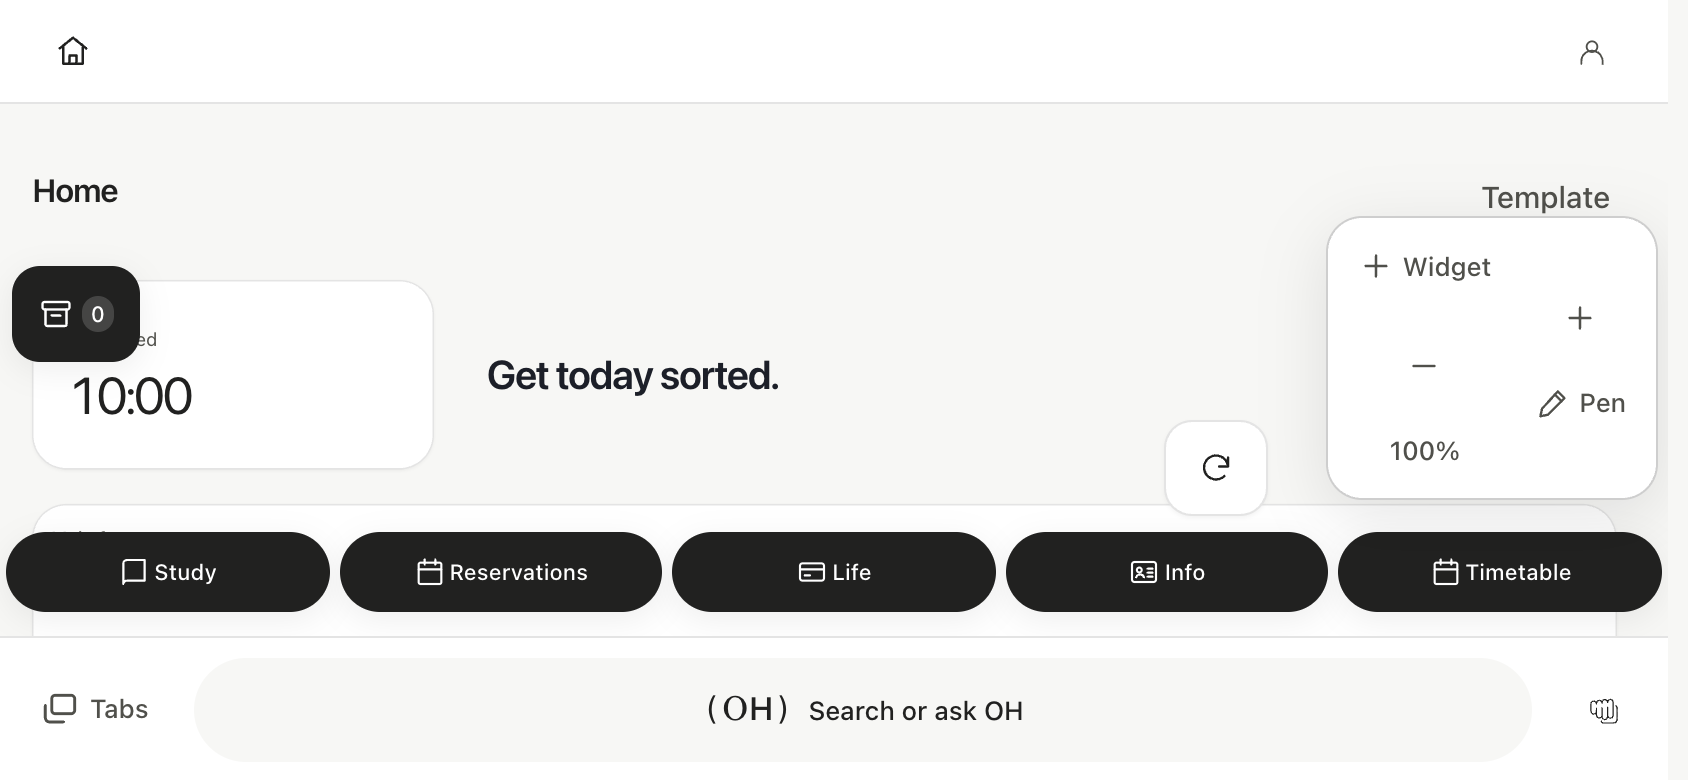Open the archive box counter widget
This screenshot has height=780, width=1688.
[76, 314]
